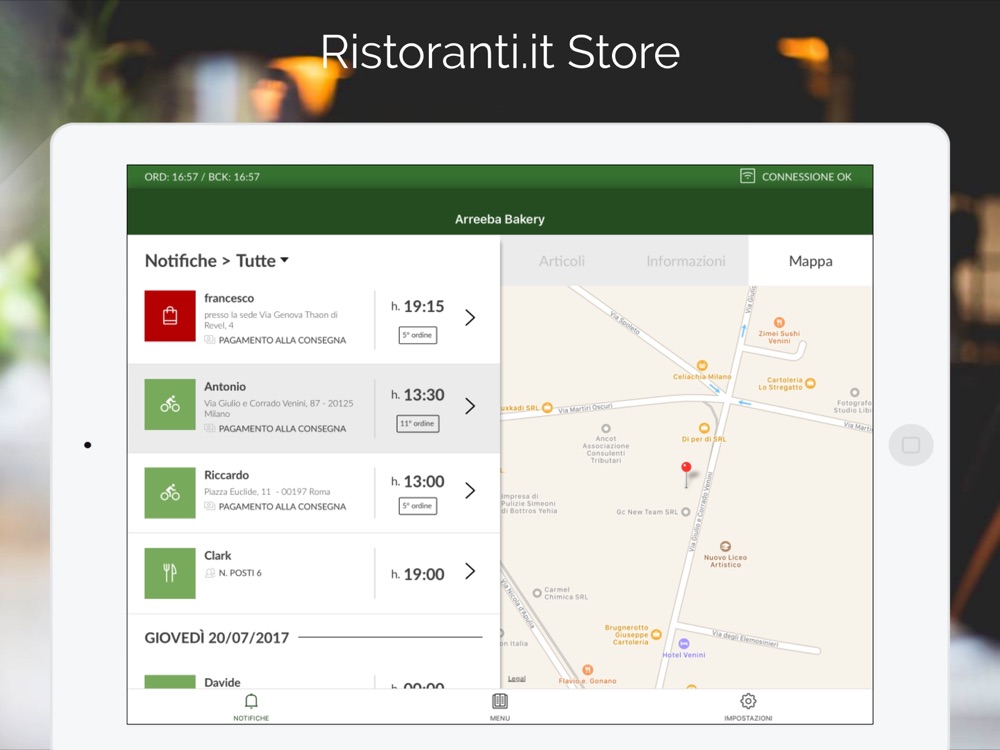Click the red map pin
Screen dimensions: 1000x750
coord(686,474)
